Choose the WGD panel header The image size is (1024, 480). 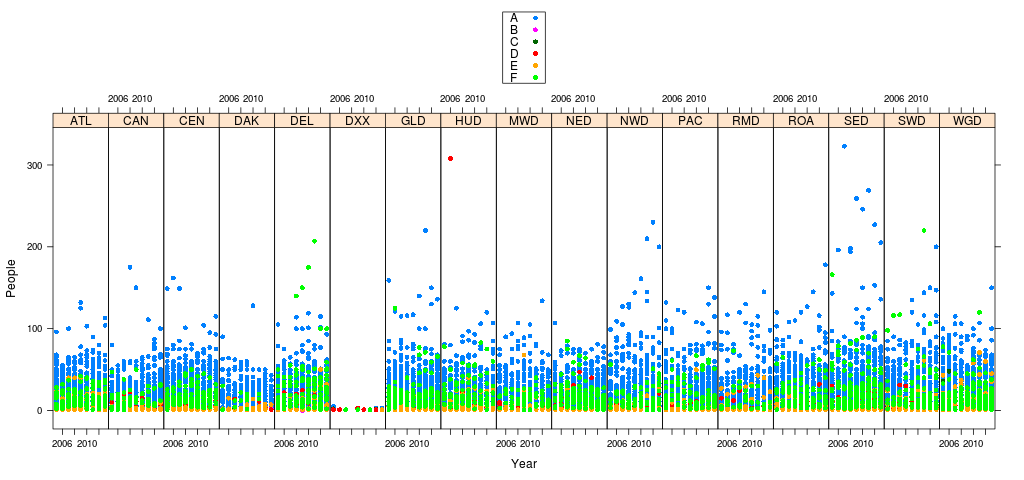tap(967, 121)
